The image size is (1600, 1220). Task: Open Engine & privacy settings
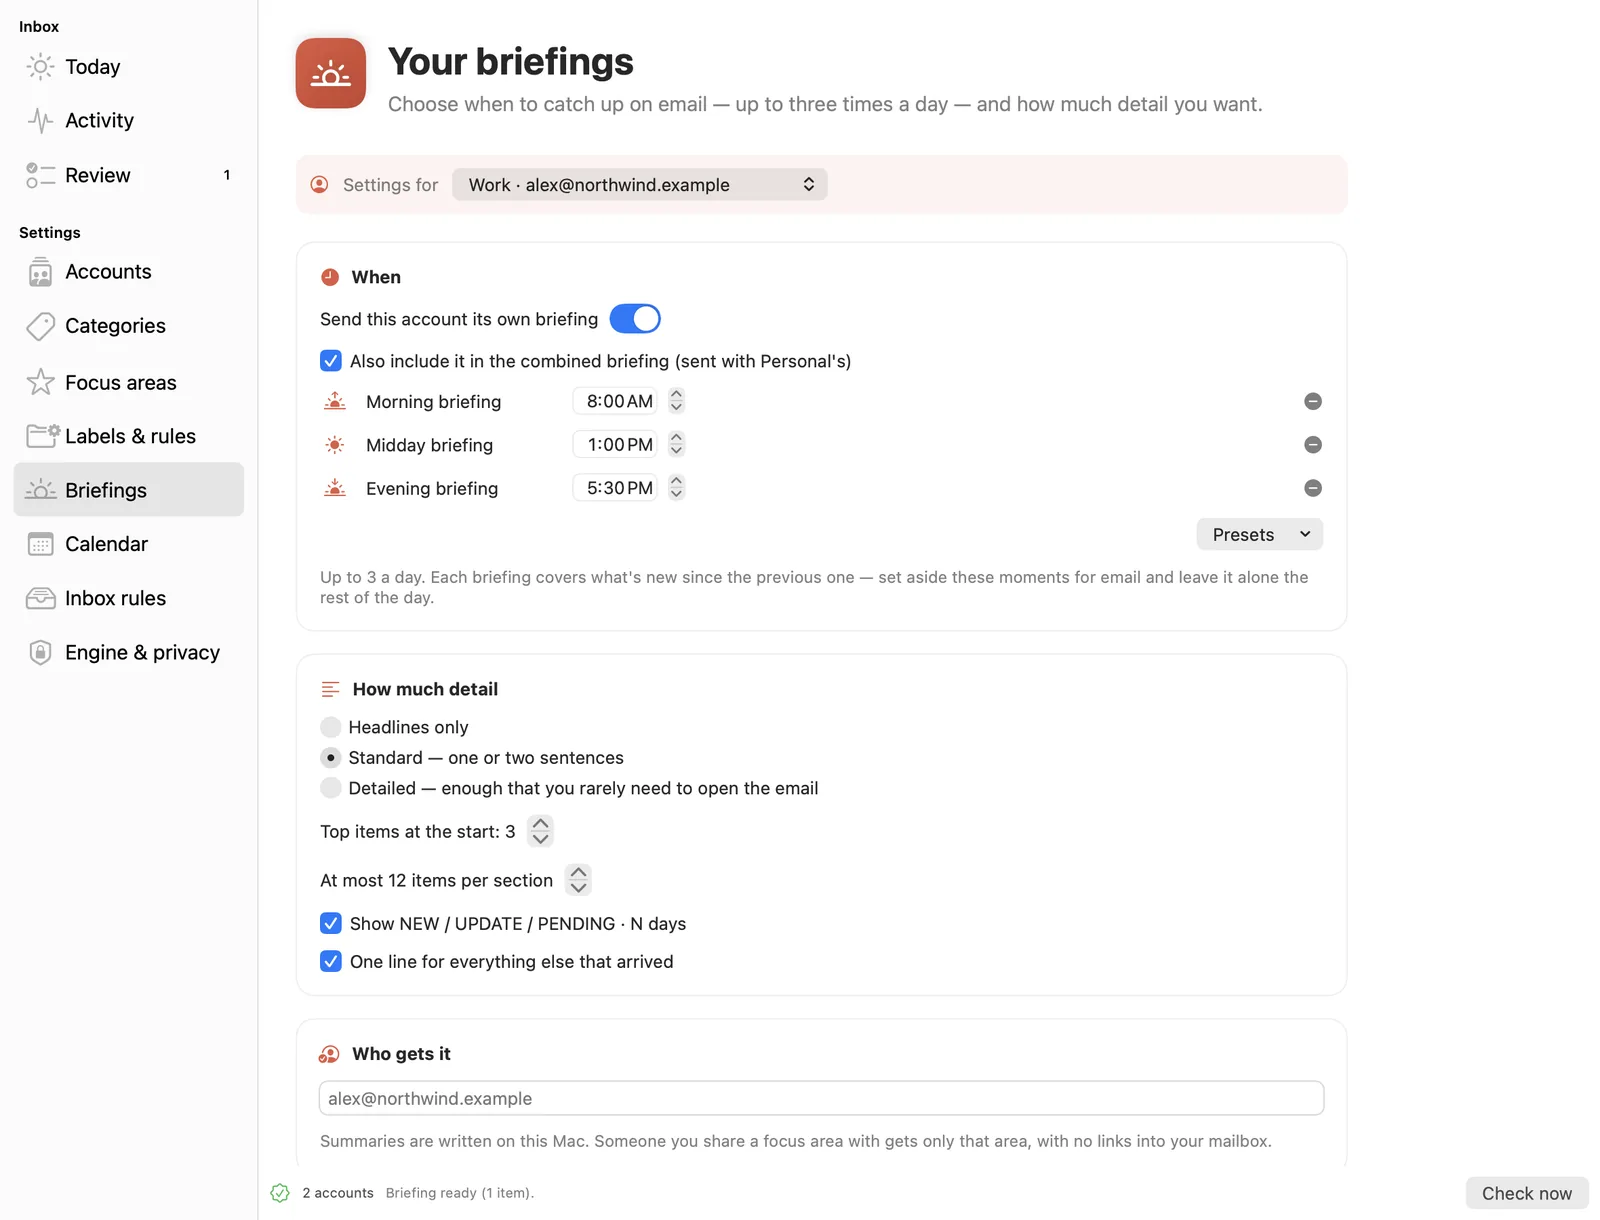(129, 652)
